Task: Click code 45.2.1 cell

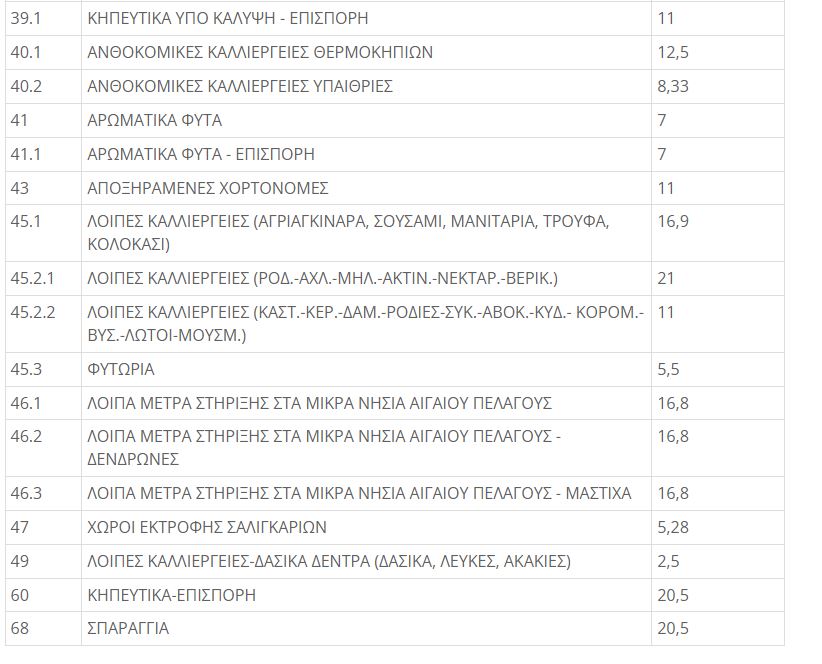Action: tap(33, 278)
